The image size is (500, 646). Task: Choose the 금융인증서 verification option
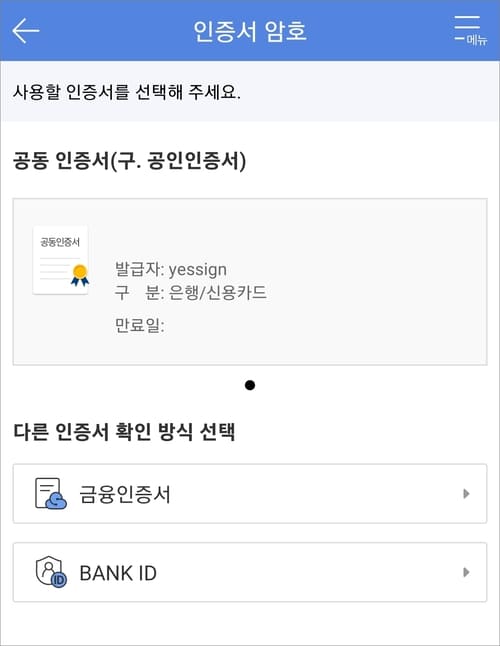click(250, 494)
